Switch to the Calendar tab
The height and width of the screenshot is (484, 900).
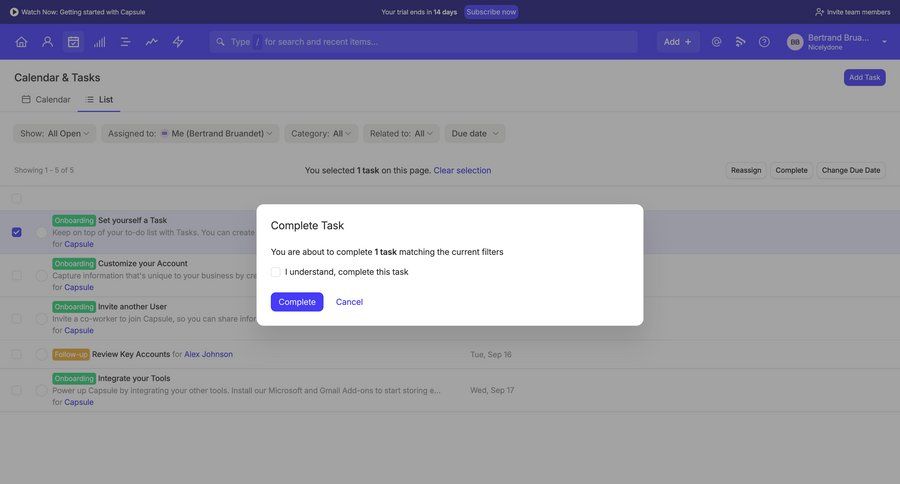(x=46, y=99)
